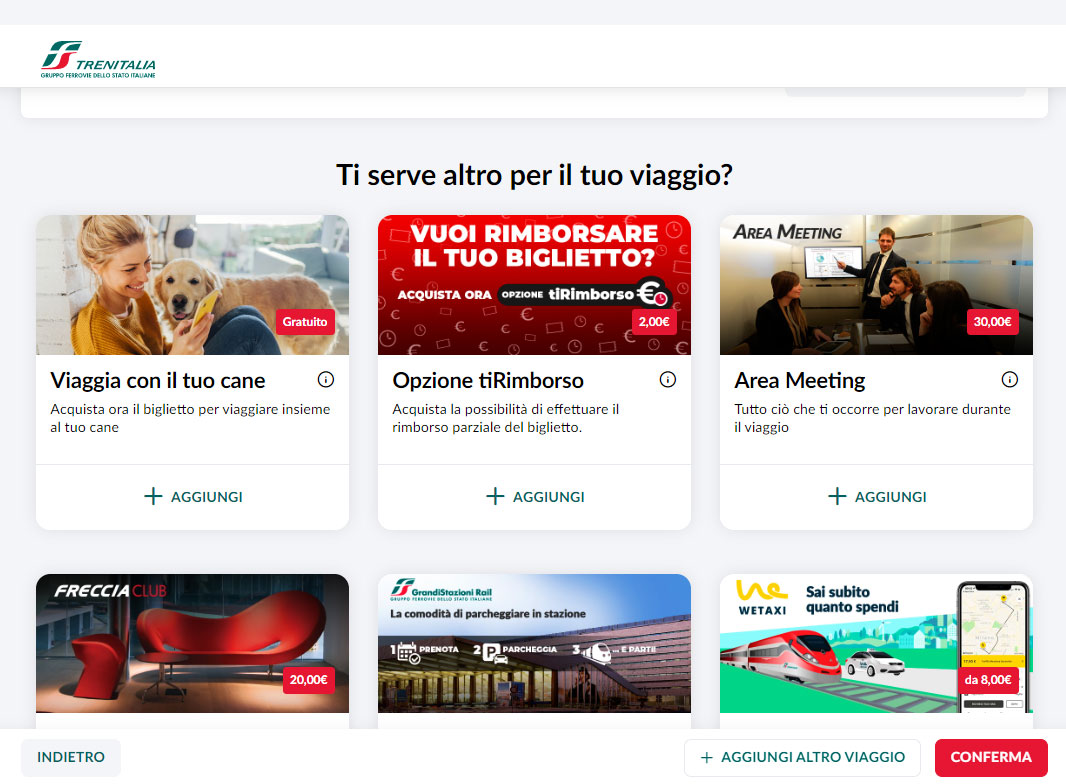The image size is (1066, 784).
Task: Click the 30,00€ price badge
Action: [993, 322]
